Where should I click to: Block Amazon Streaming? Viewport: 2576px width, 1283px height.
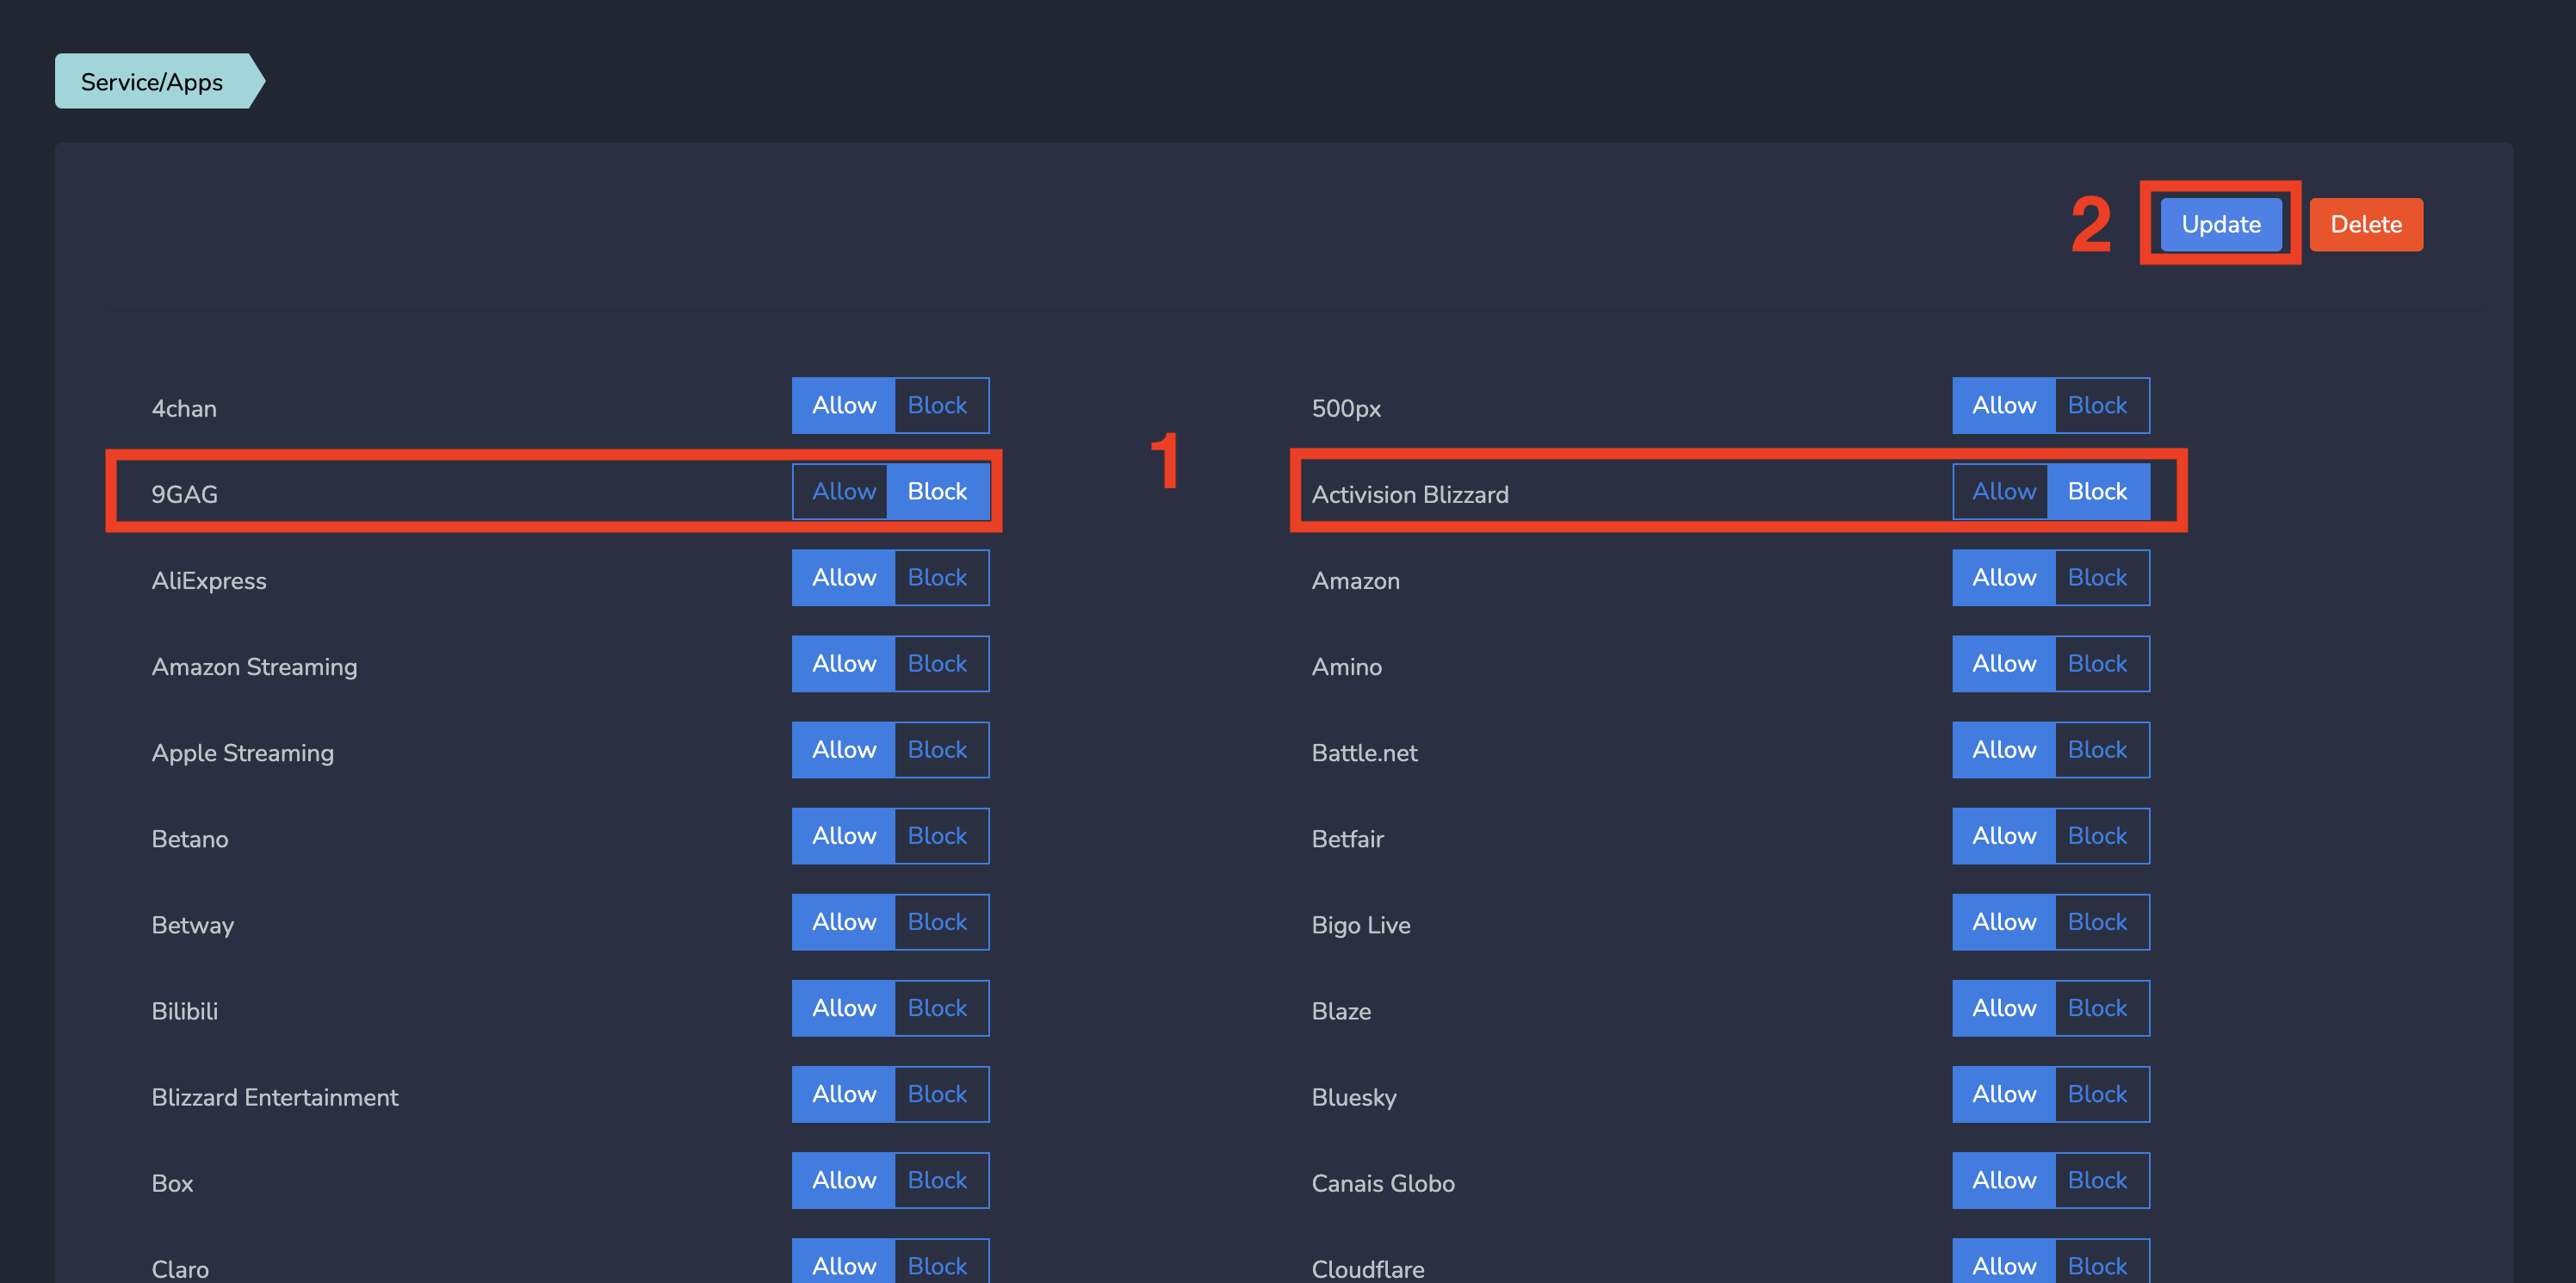coord(937,663)
